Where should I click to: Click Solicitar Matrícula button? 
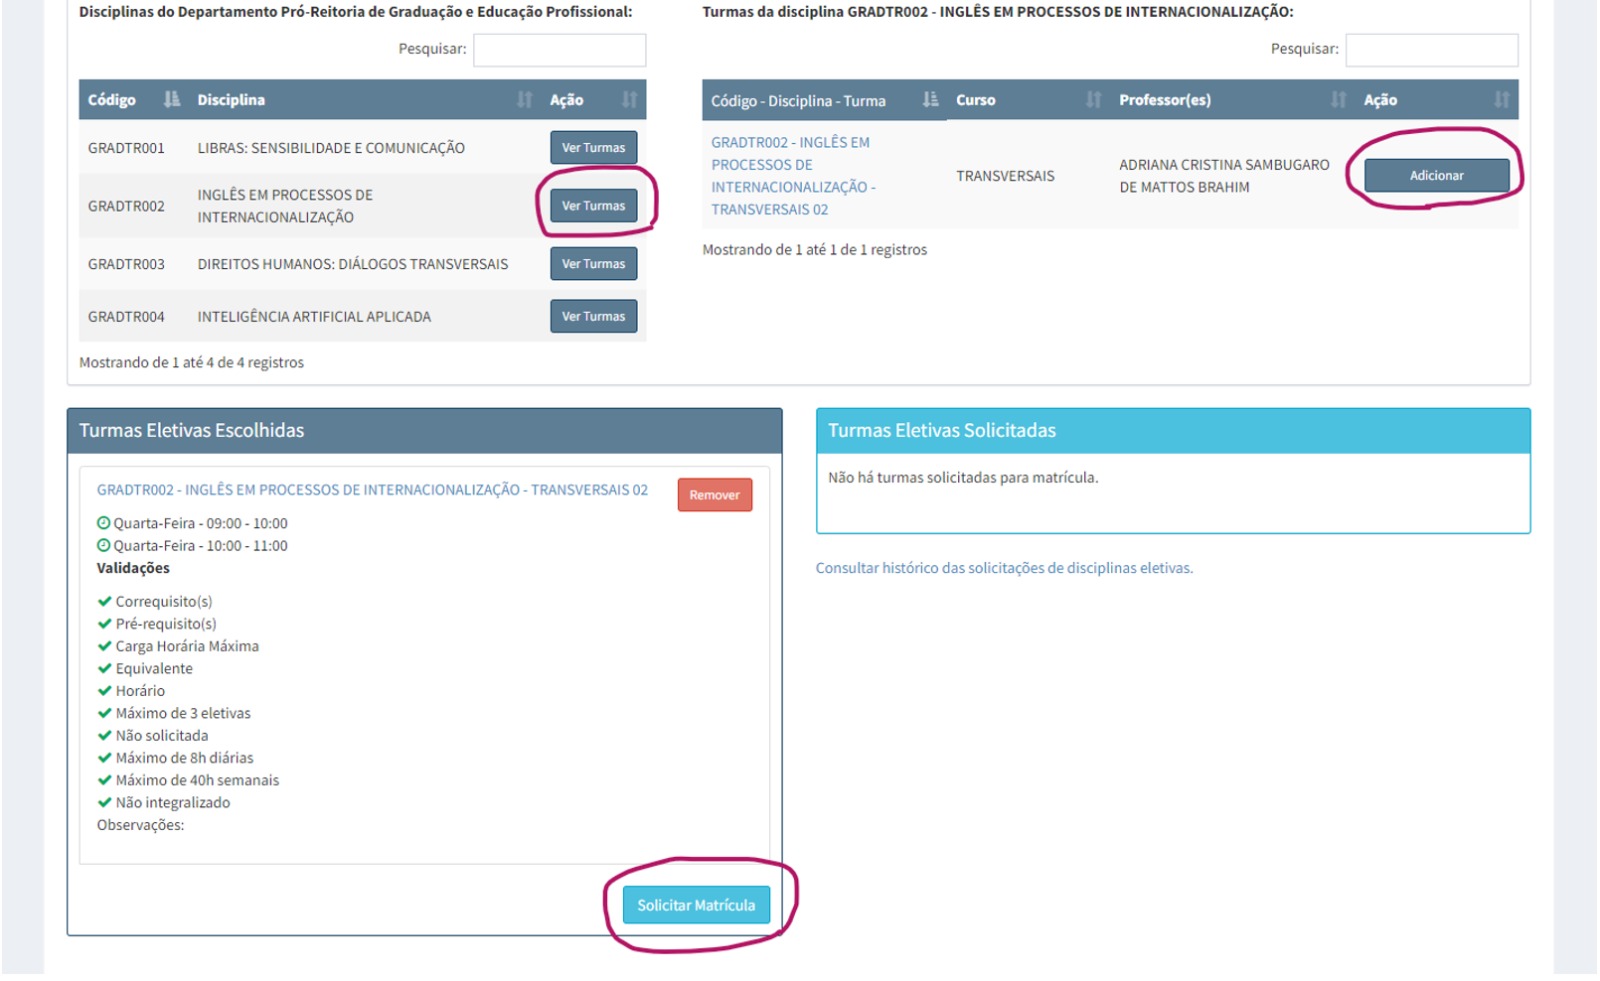tap(696, 905)
